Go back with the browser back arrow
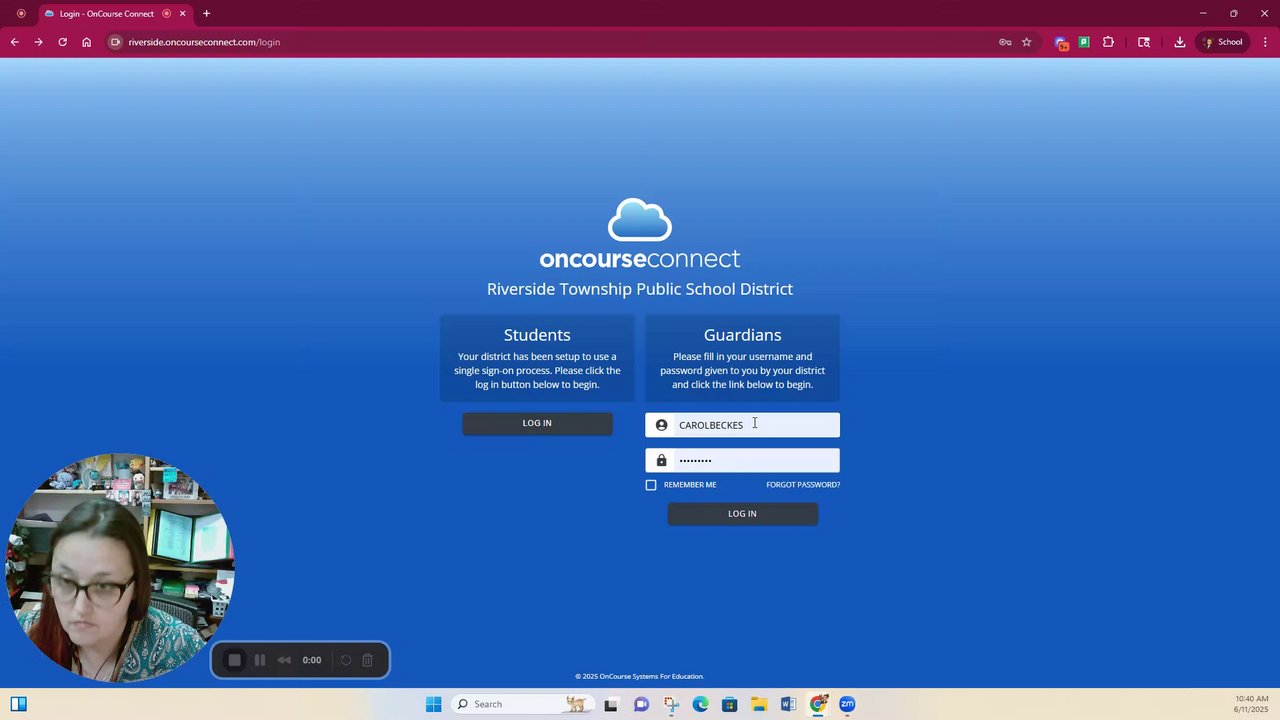 [14, 42]
